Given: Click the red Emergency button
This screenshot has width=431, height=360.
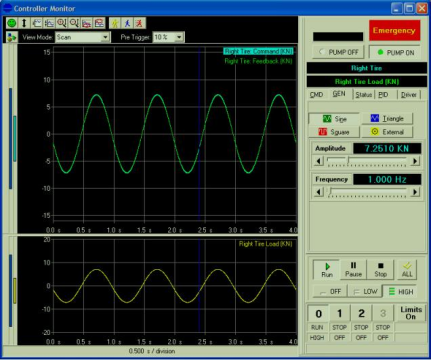Looking at the screenshot, I should 394,31.
